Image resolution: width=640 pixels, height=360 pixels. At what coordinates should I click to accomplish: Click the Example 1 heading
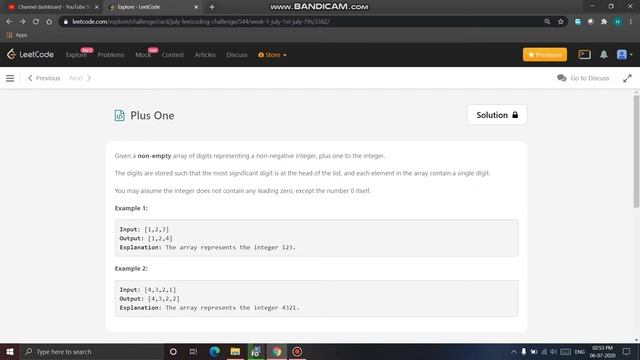click(131, 208)
